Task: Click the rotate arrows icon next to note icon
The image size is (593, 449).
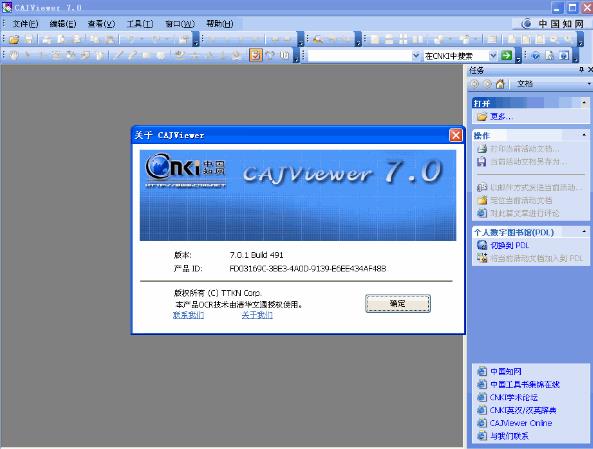Action: pos(270,56)
